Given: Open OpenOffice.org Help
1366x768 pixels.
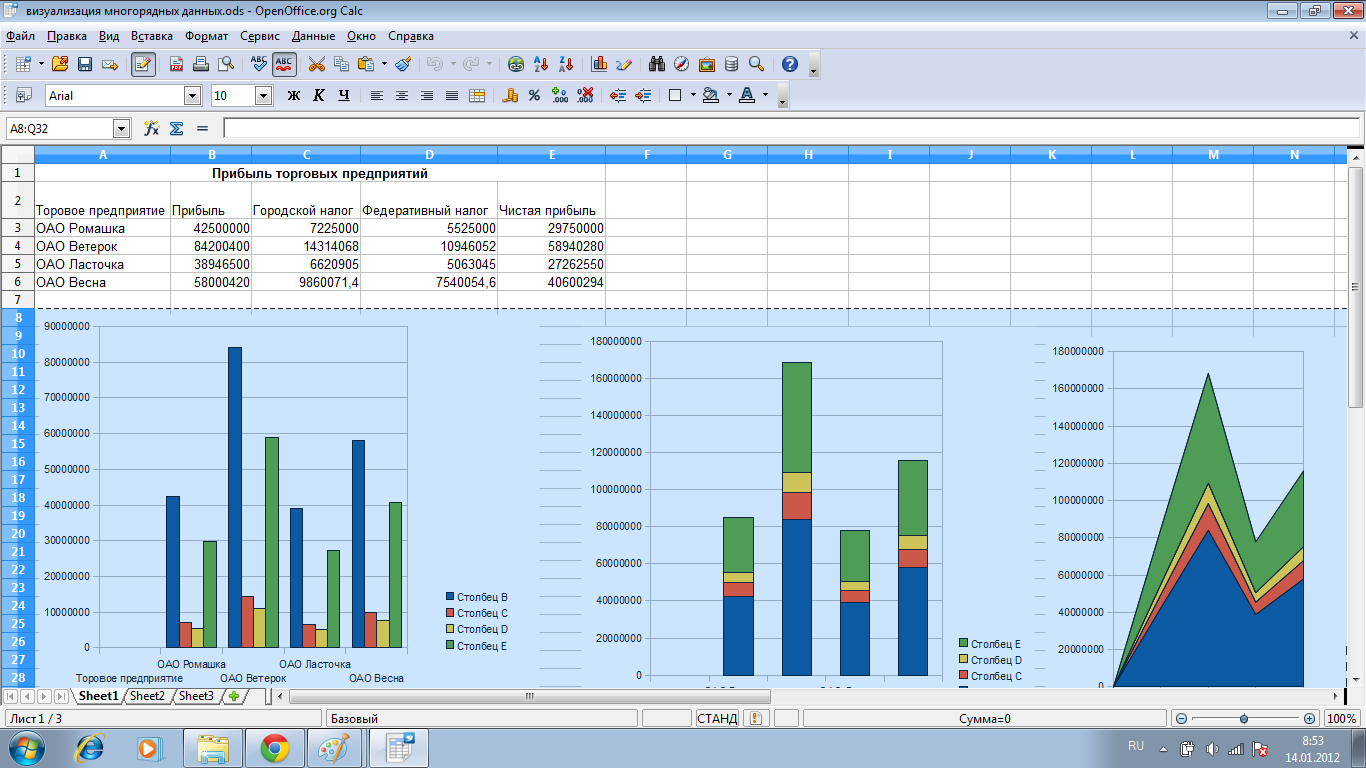Looking at the screenshot, I should click(x=790, y=64).
